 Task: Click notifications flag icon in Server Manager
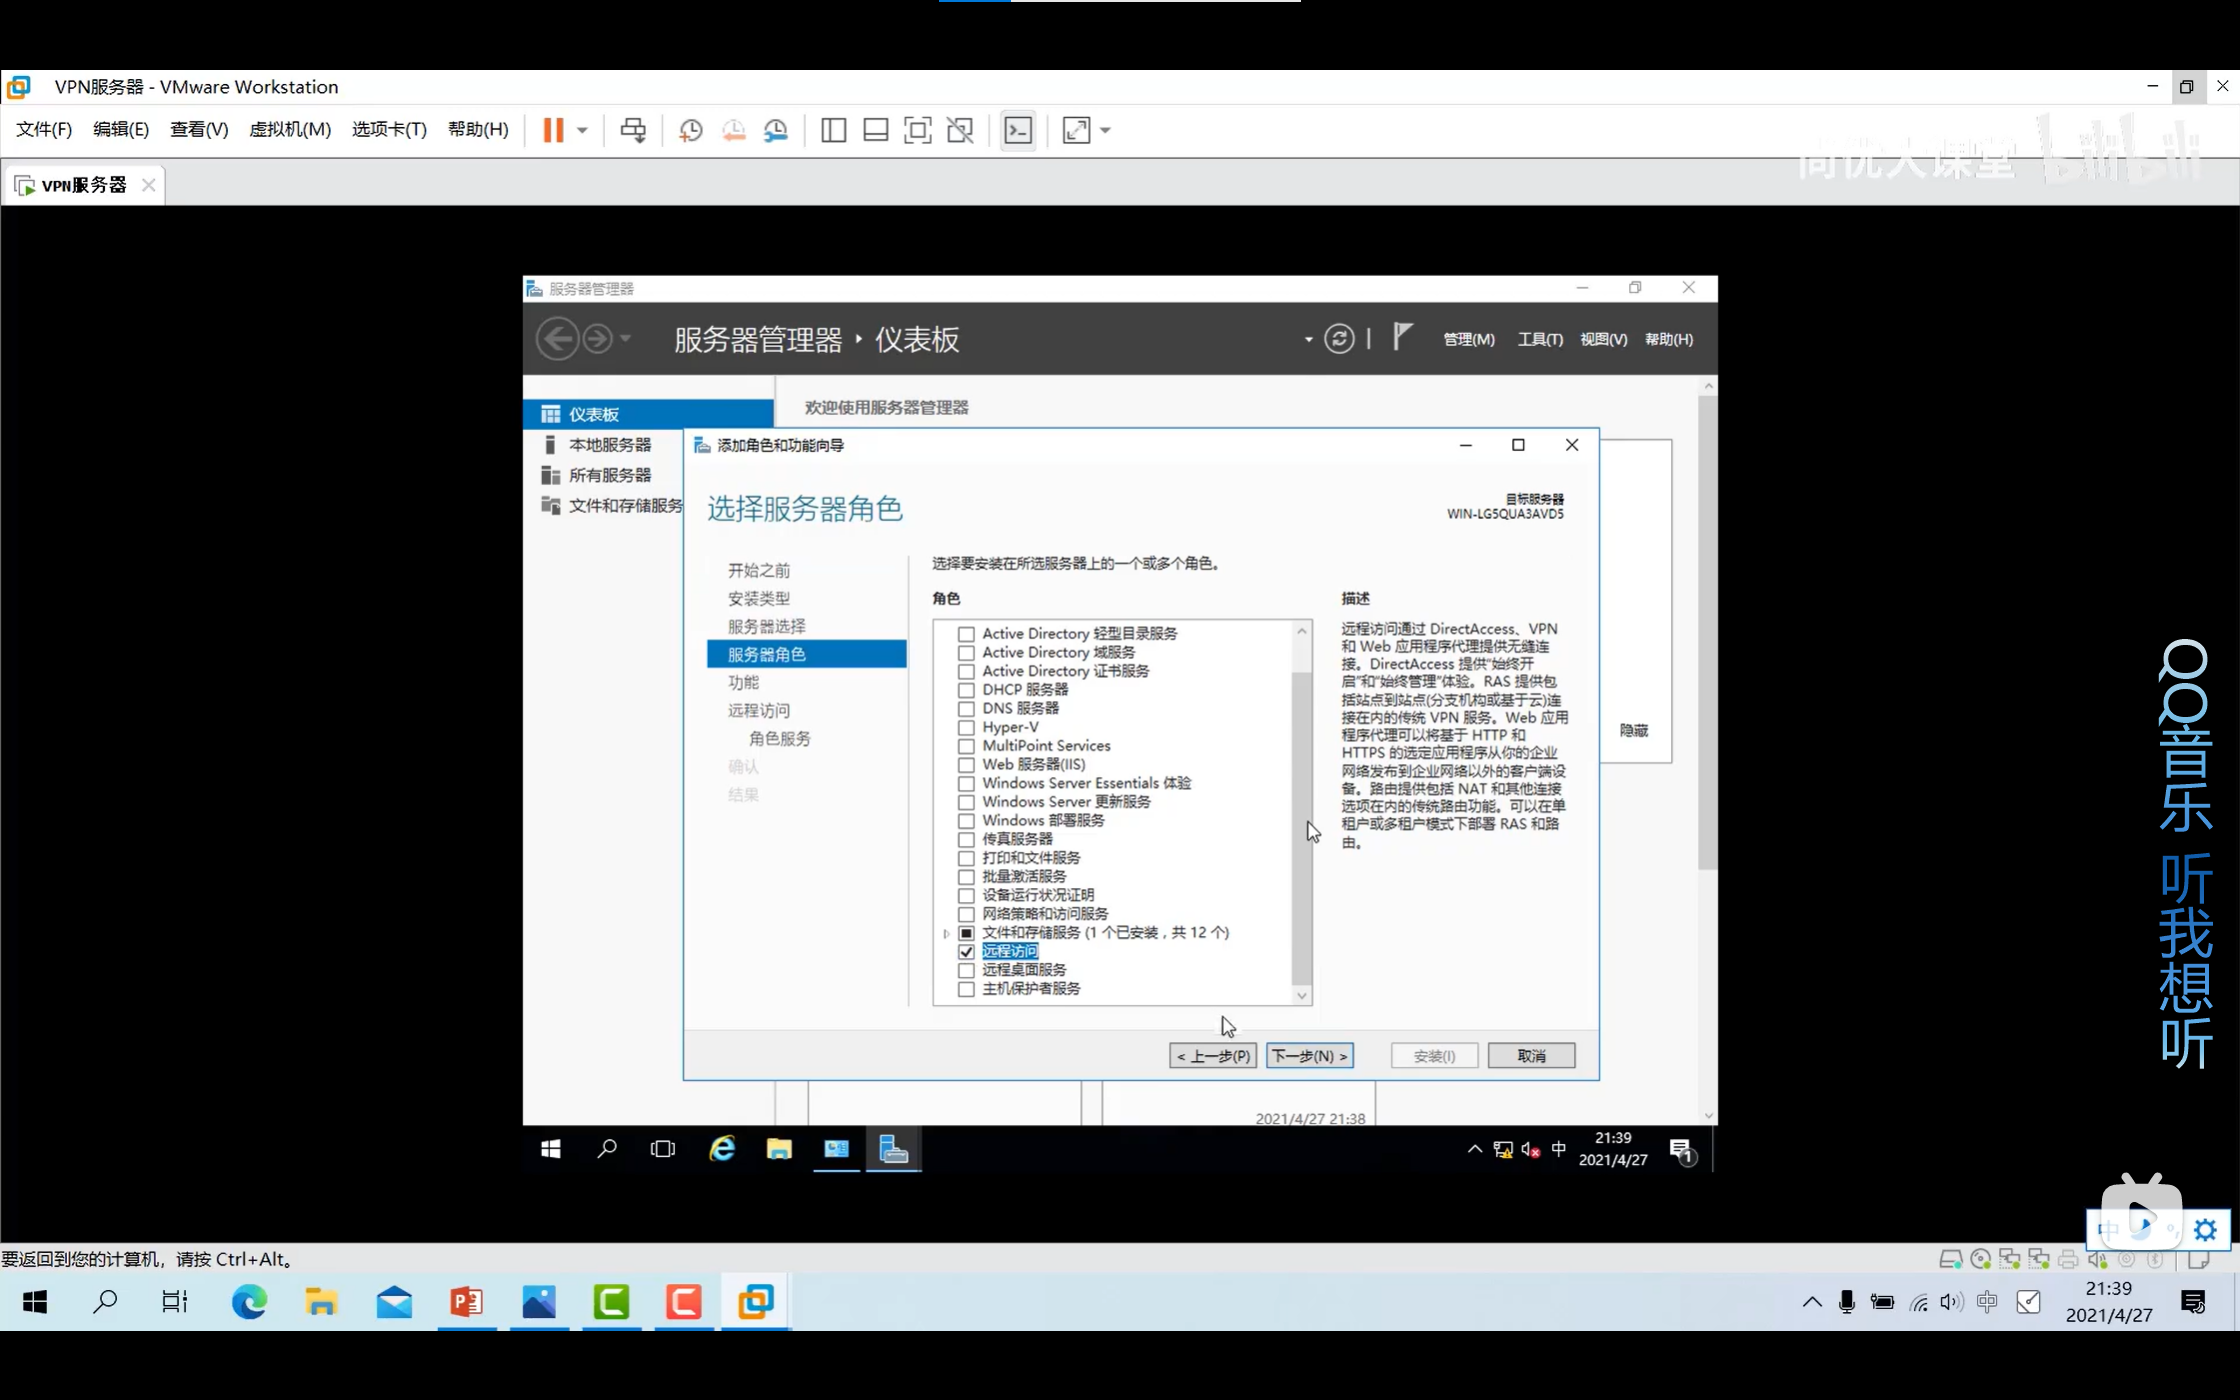1402,337
